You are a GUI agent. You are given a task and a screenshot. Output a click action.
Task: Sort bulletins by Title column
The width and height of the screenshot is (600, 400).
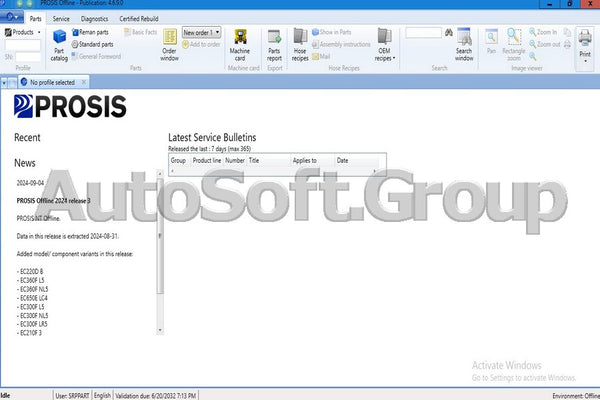pyautogui.click(x=269, y=160)
